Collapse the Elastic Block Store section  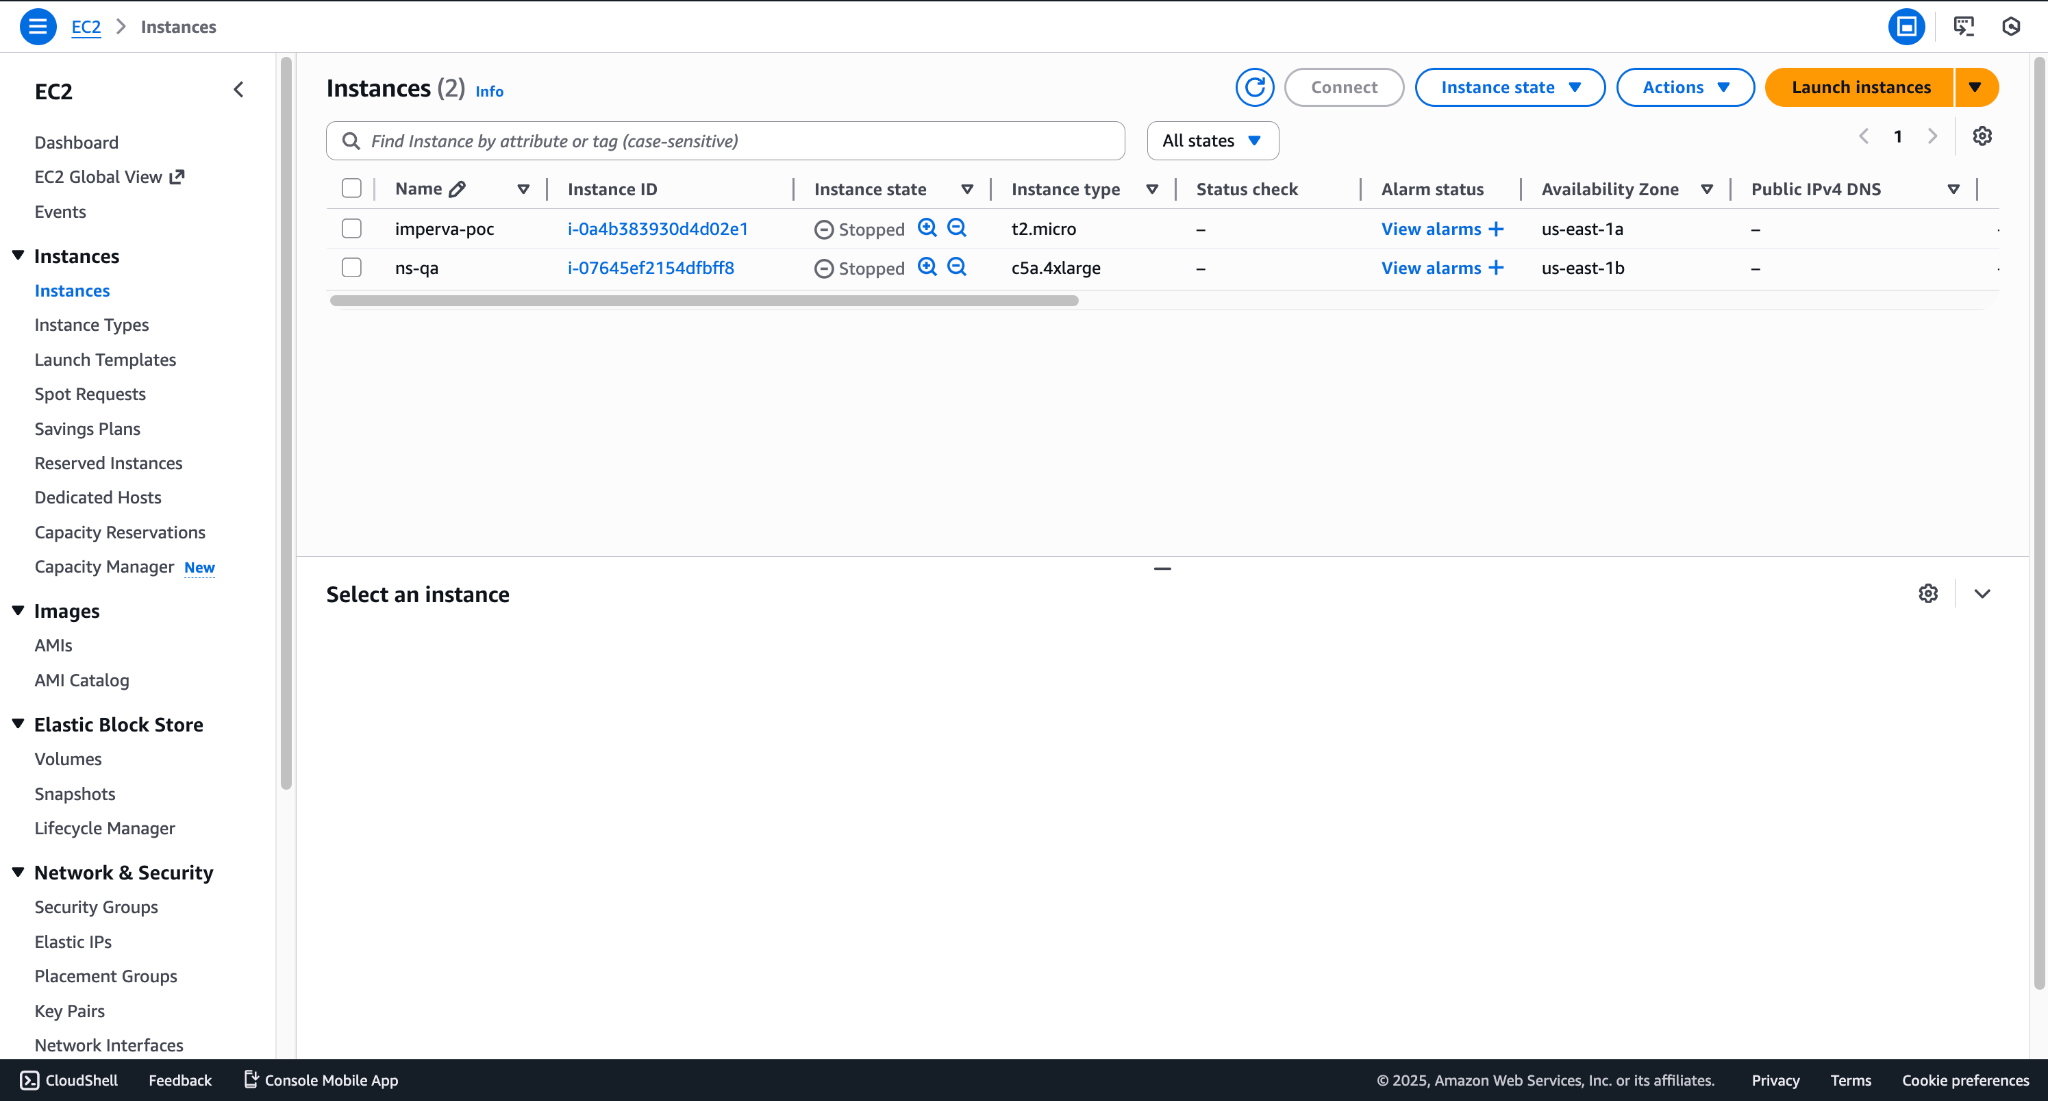click(18, 723)
